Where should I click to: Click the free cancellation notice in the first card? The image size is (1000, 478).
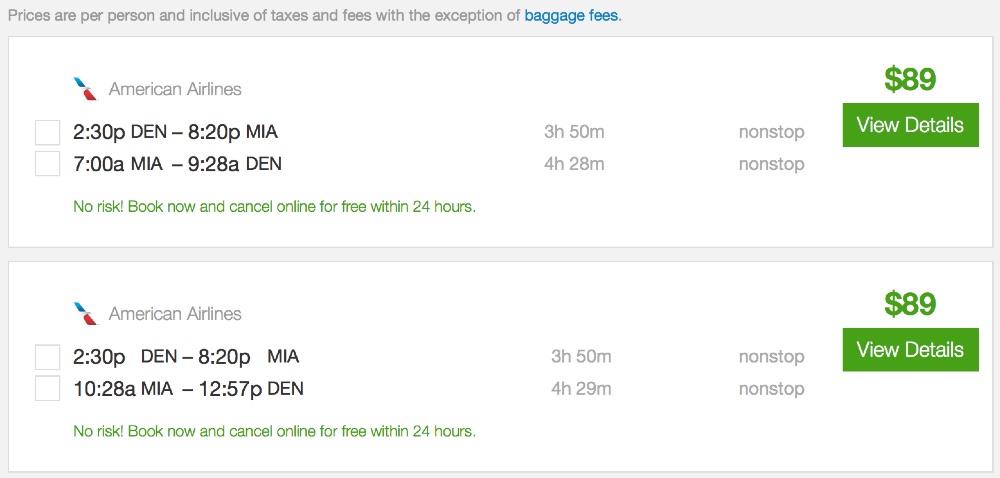274,208
